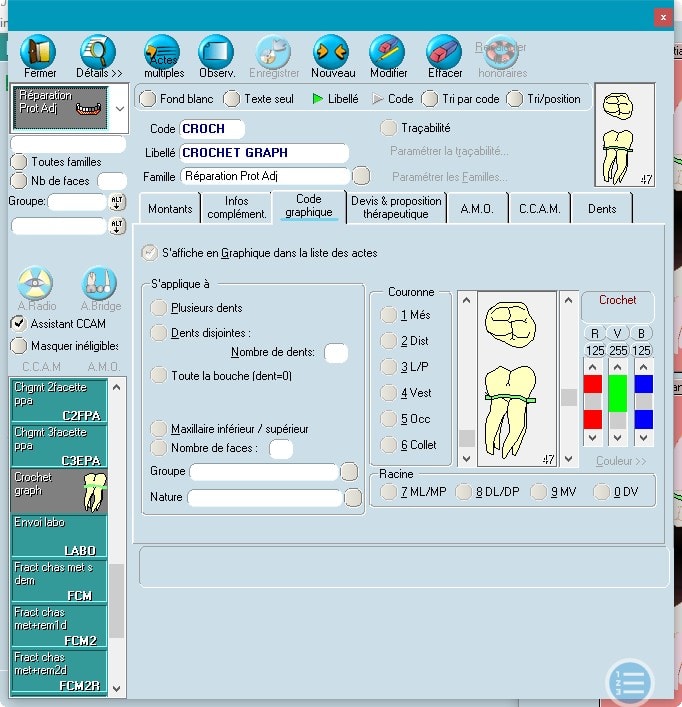The image size is (682, 707).
Task: Enable the Toutes familles option
Action: click(x=18, y=162)
